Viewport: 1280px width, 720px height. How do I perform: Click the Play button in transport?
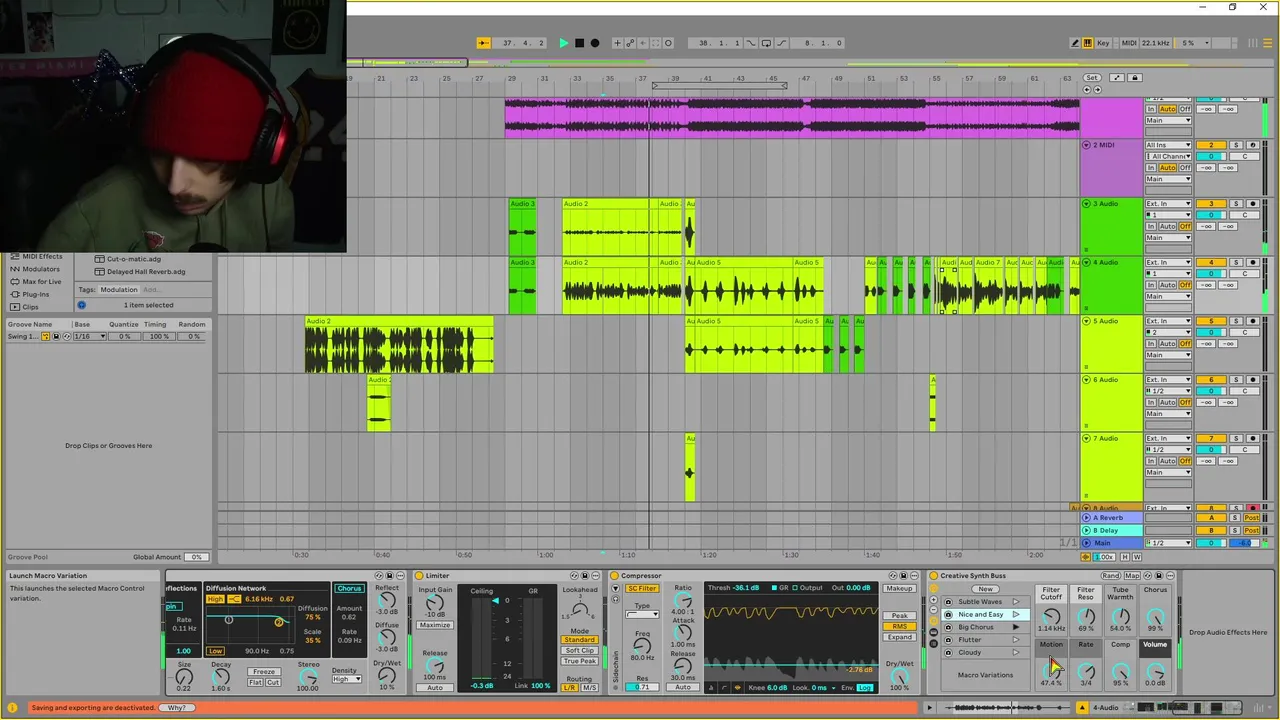(x=563, y=43)
